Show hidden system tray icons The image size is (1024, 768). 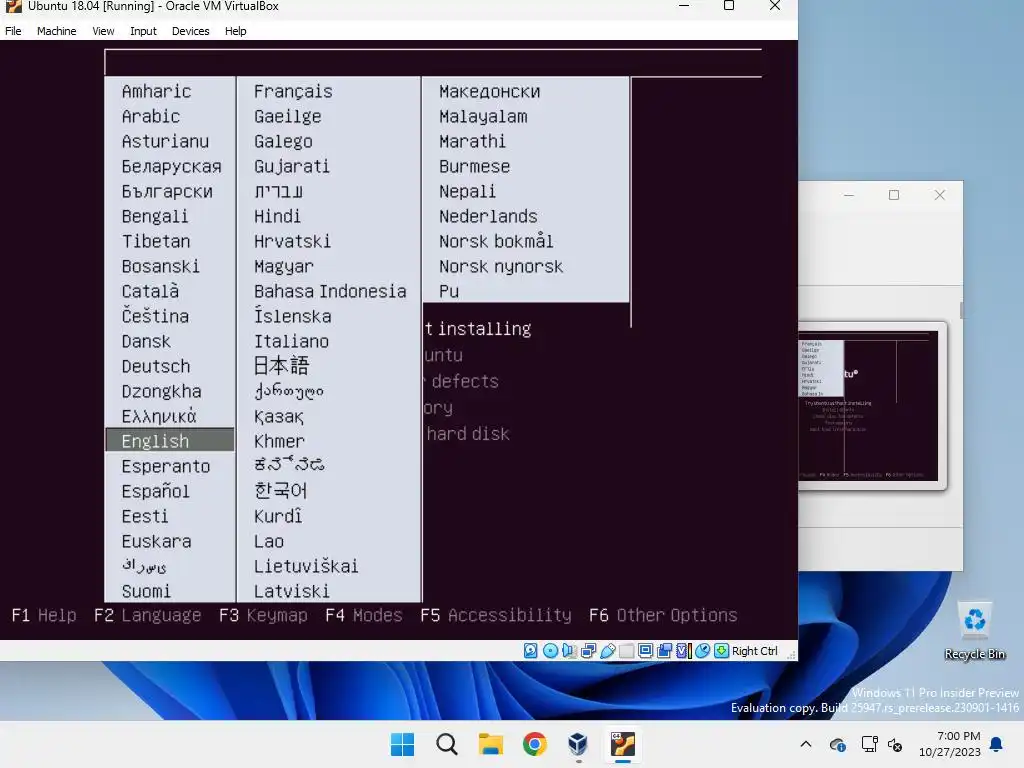(806, 744)
